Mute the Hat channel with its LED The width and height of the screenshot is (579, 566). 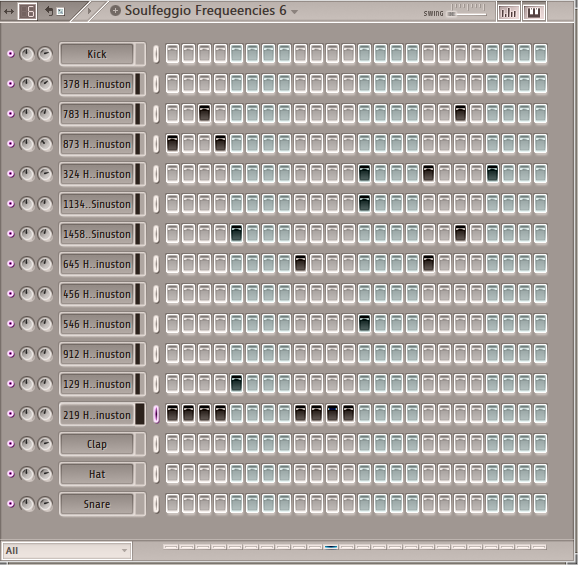pos(11,474)
